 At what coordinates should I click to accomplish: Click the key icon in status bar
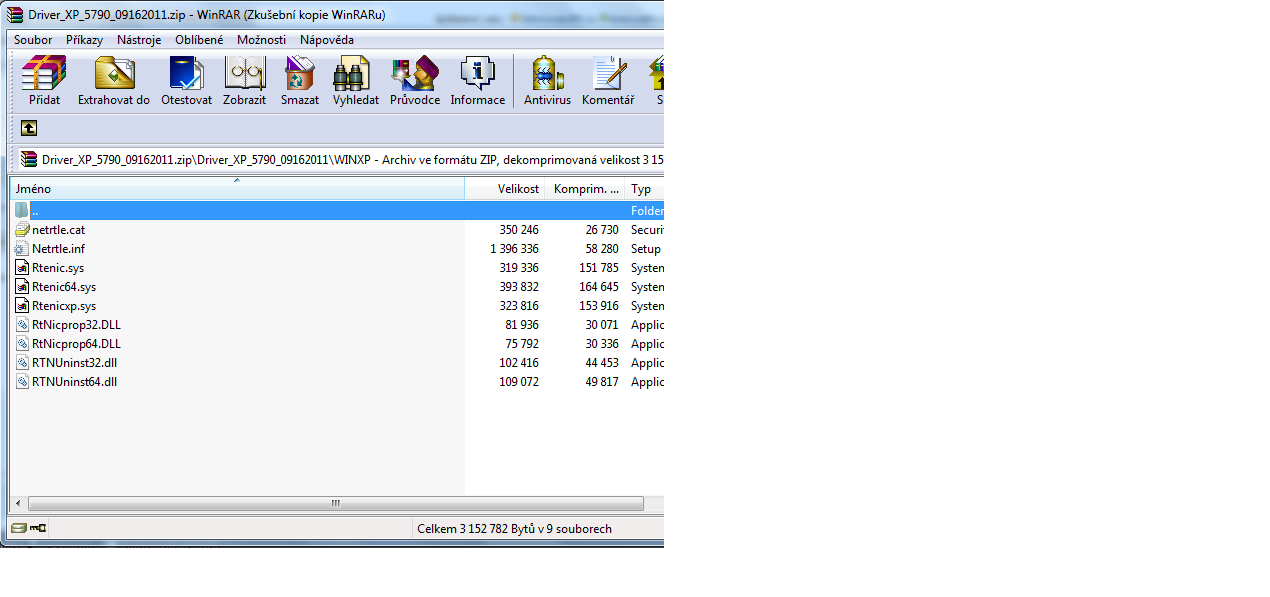coord(38,528)
